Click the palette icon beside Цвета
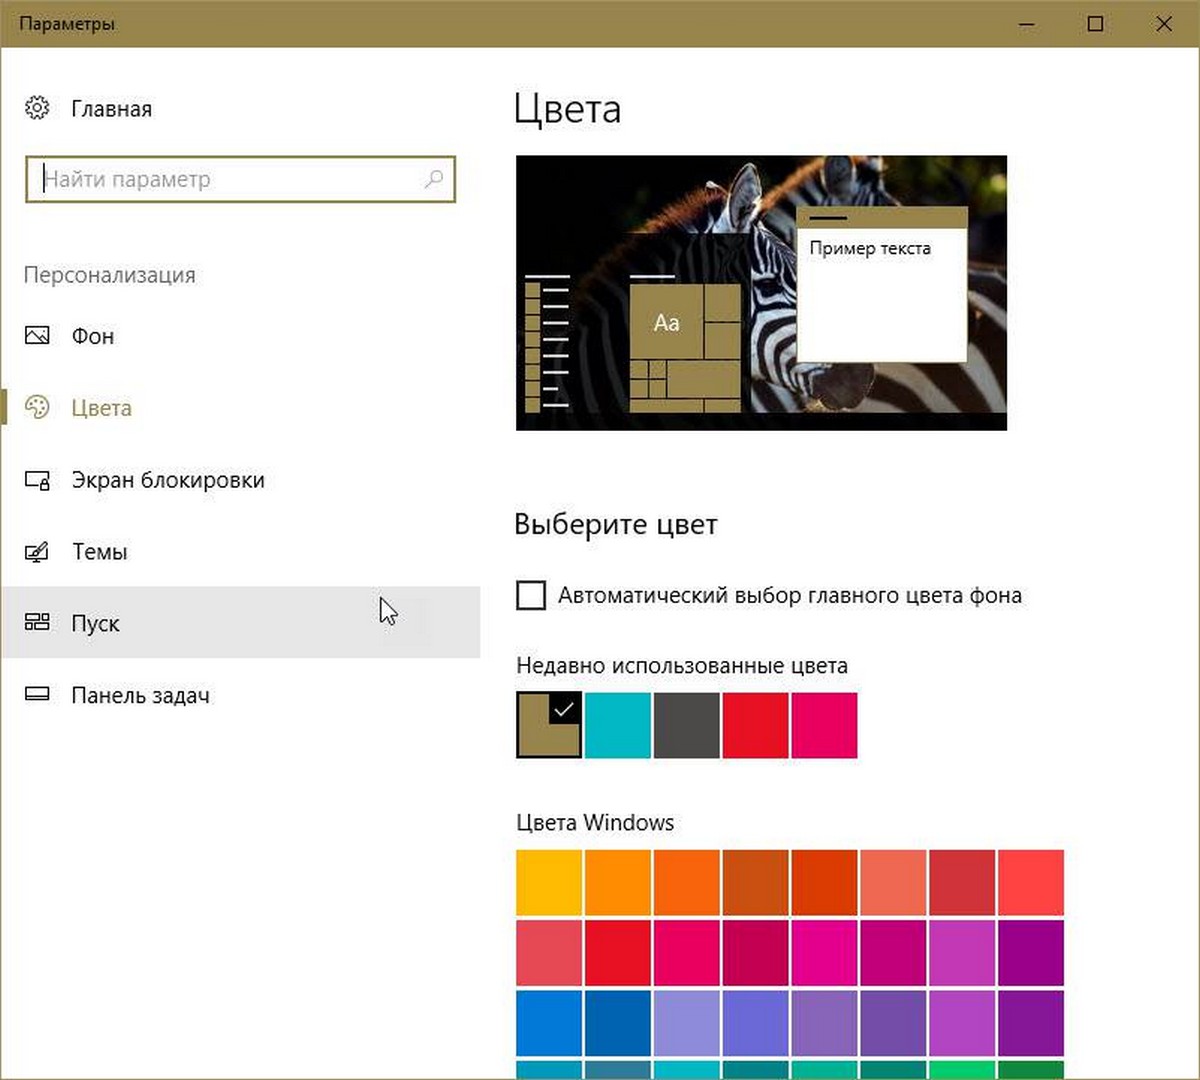The width and height of the screenshot is (1200, 1080). coord(37,407)
